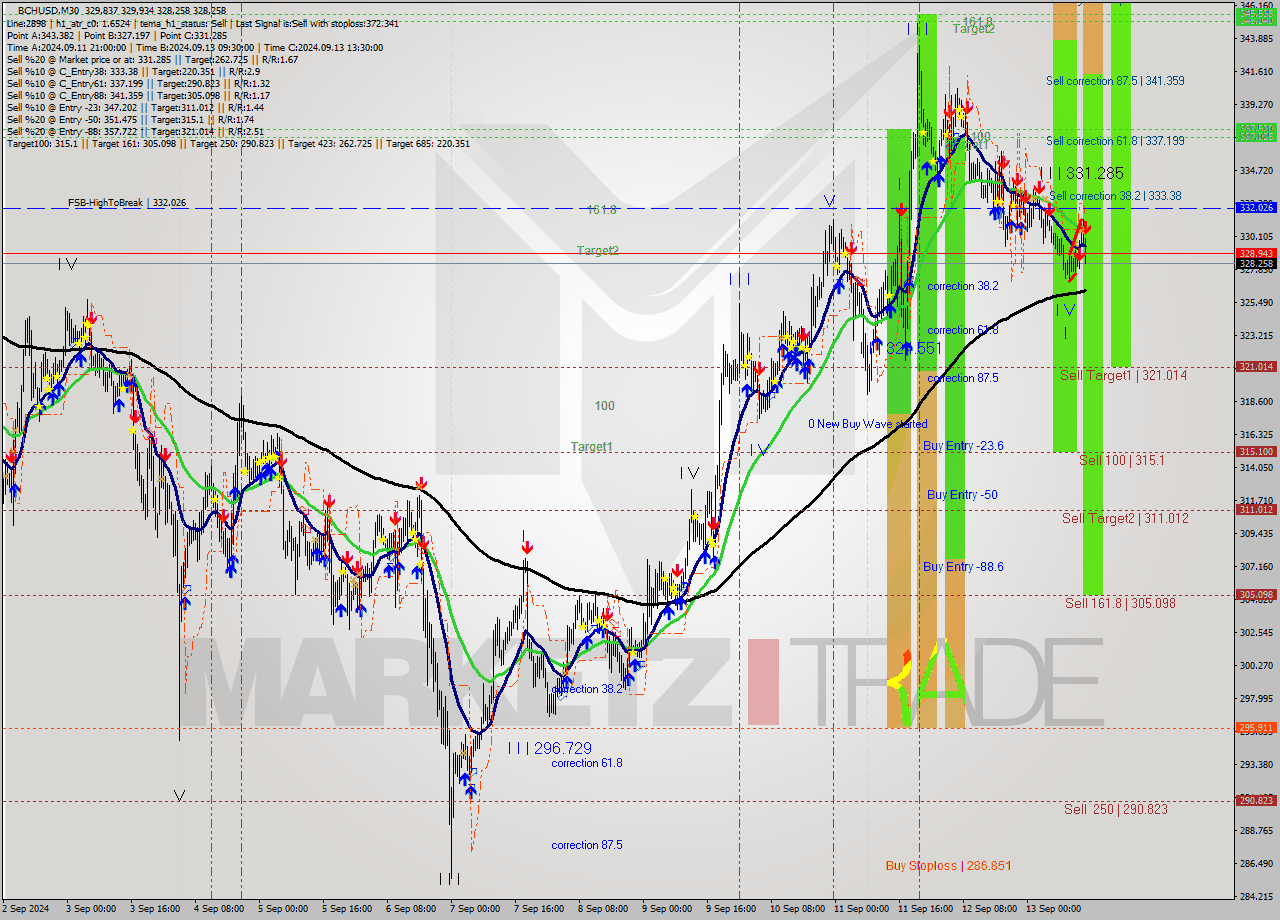The width and height of the screenshot is (1280, 920).
Task: Click the FSB-HighToBreak | 332.026 label
Action: (127, 203)
